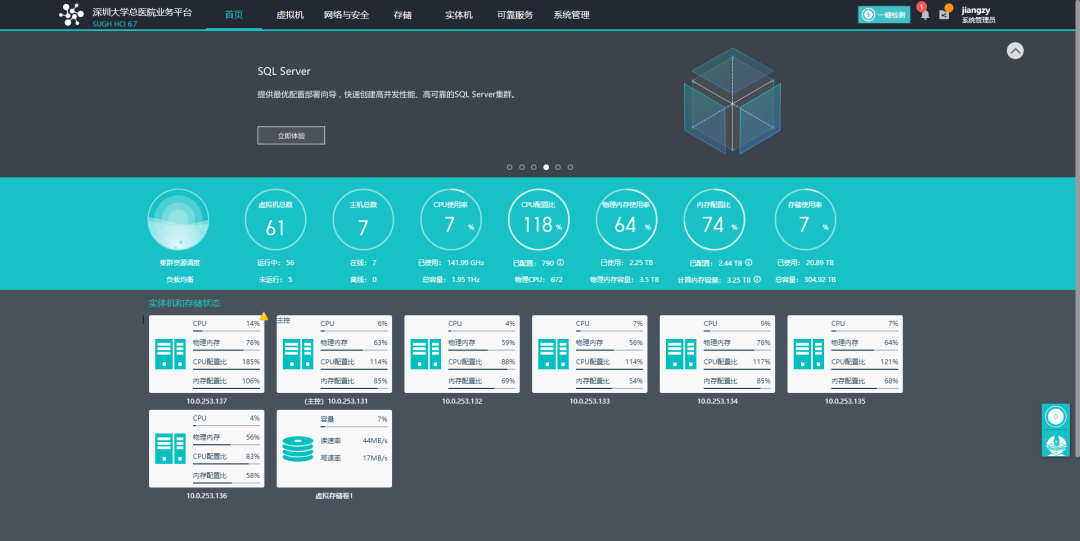Open server icon of host 10.0.253.133
This screenshot has height=541, width=1080.
pos(553,354)
